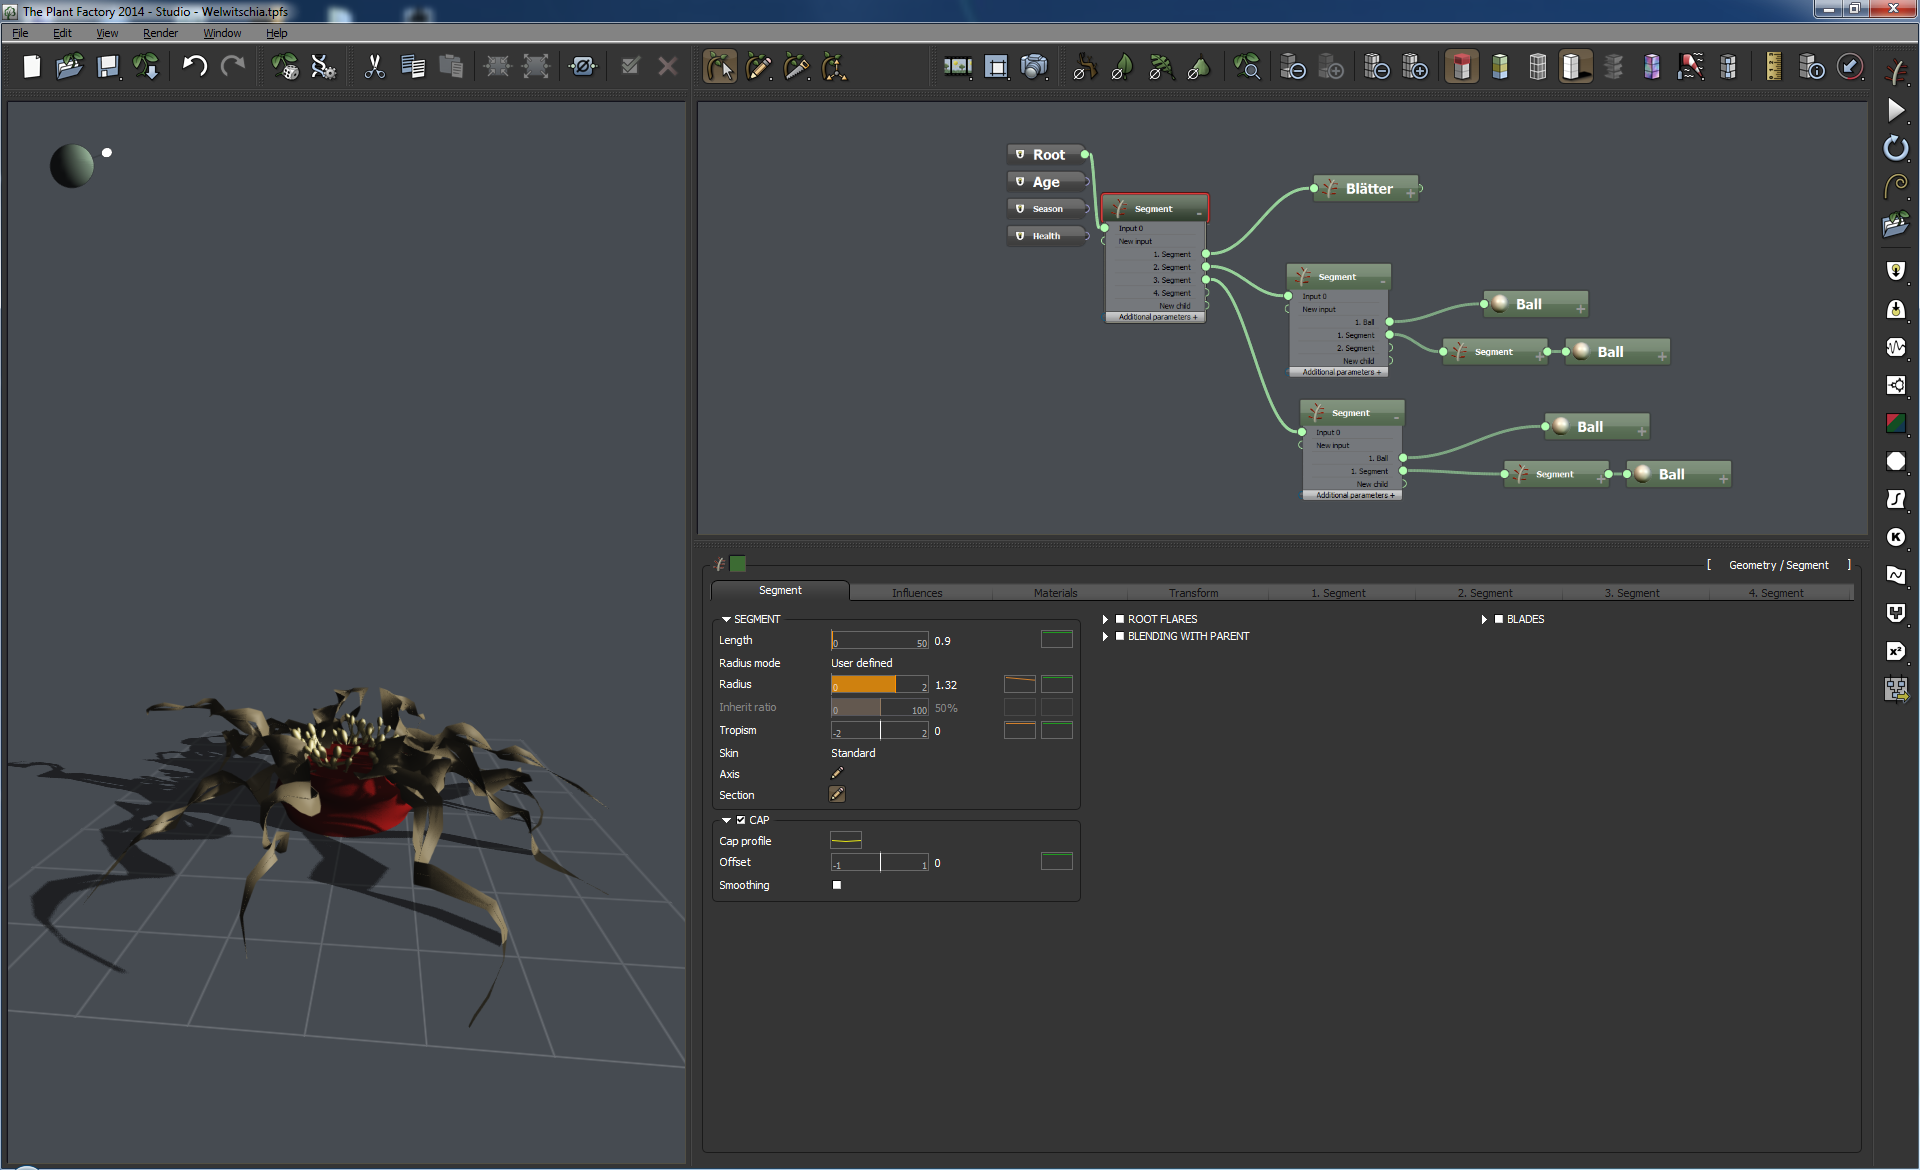Enable the Smoothing checkbox
1920x1170 pixels.
(837, 885)
